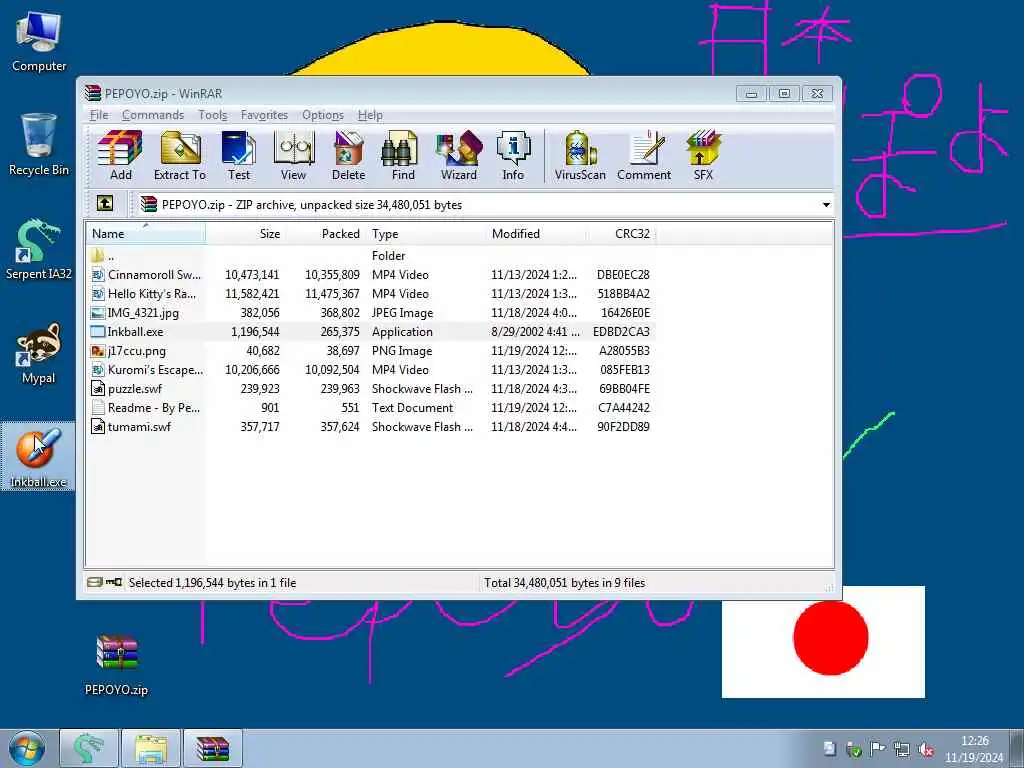Image resolution: width=1024 pixels, height=768 pixels.
Task: Select the Serpent IA32 shortcut
Action: point(39,249)
